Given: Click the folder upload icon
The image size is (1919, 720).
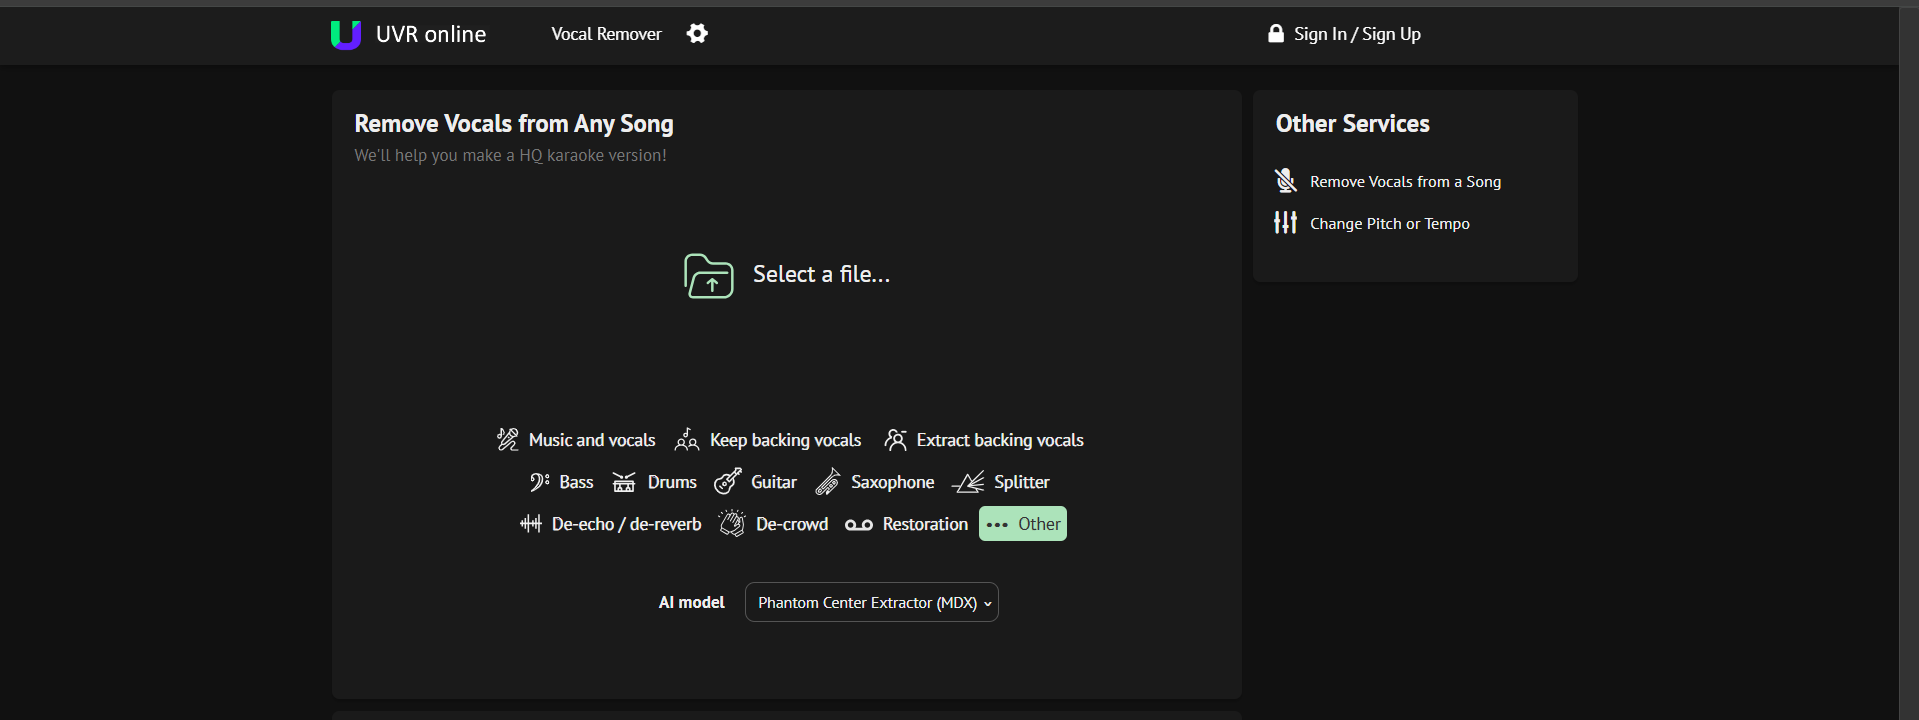Looking at the screenshot, I should pos(708,275).
